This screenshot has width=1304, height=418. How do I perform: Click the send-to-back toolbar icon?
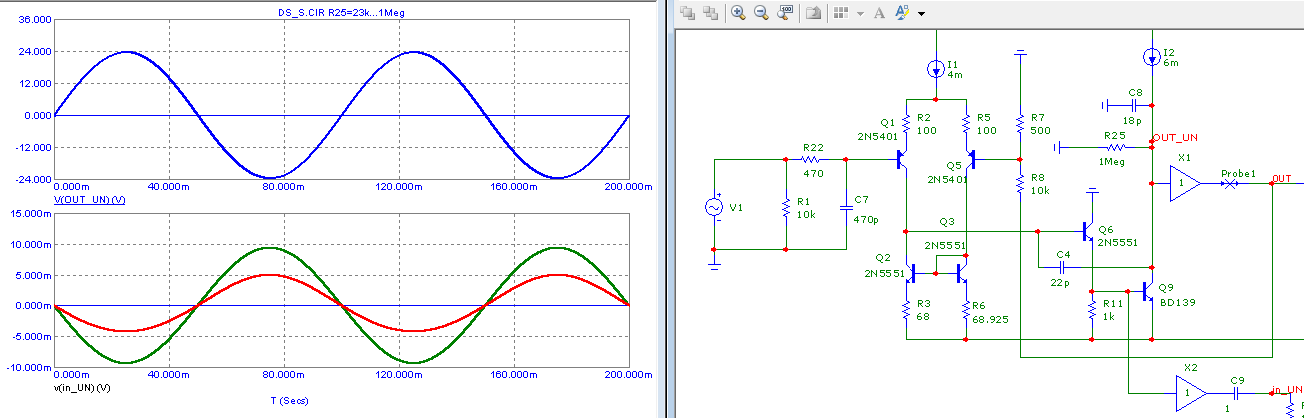point(709,13)
